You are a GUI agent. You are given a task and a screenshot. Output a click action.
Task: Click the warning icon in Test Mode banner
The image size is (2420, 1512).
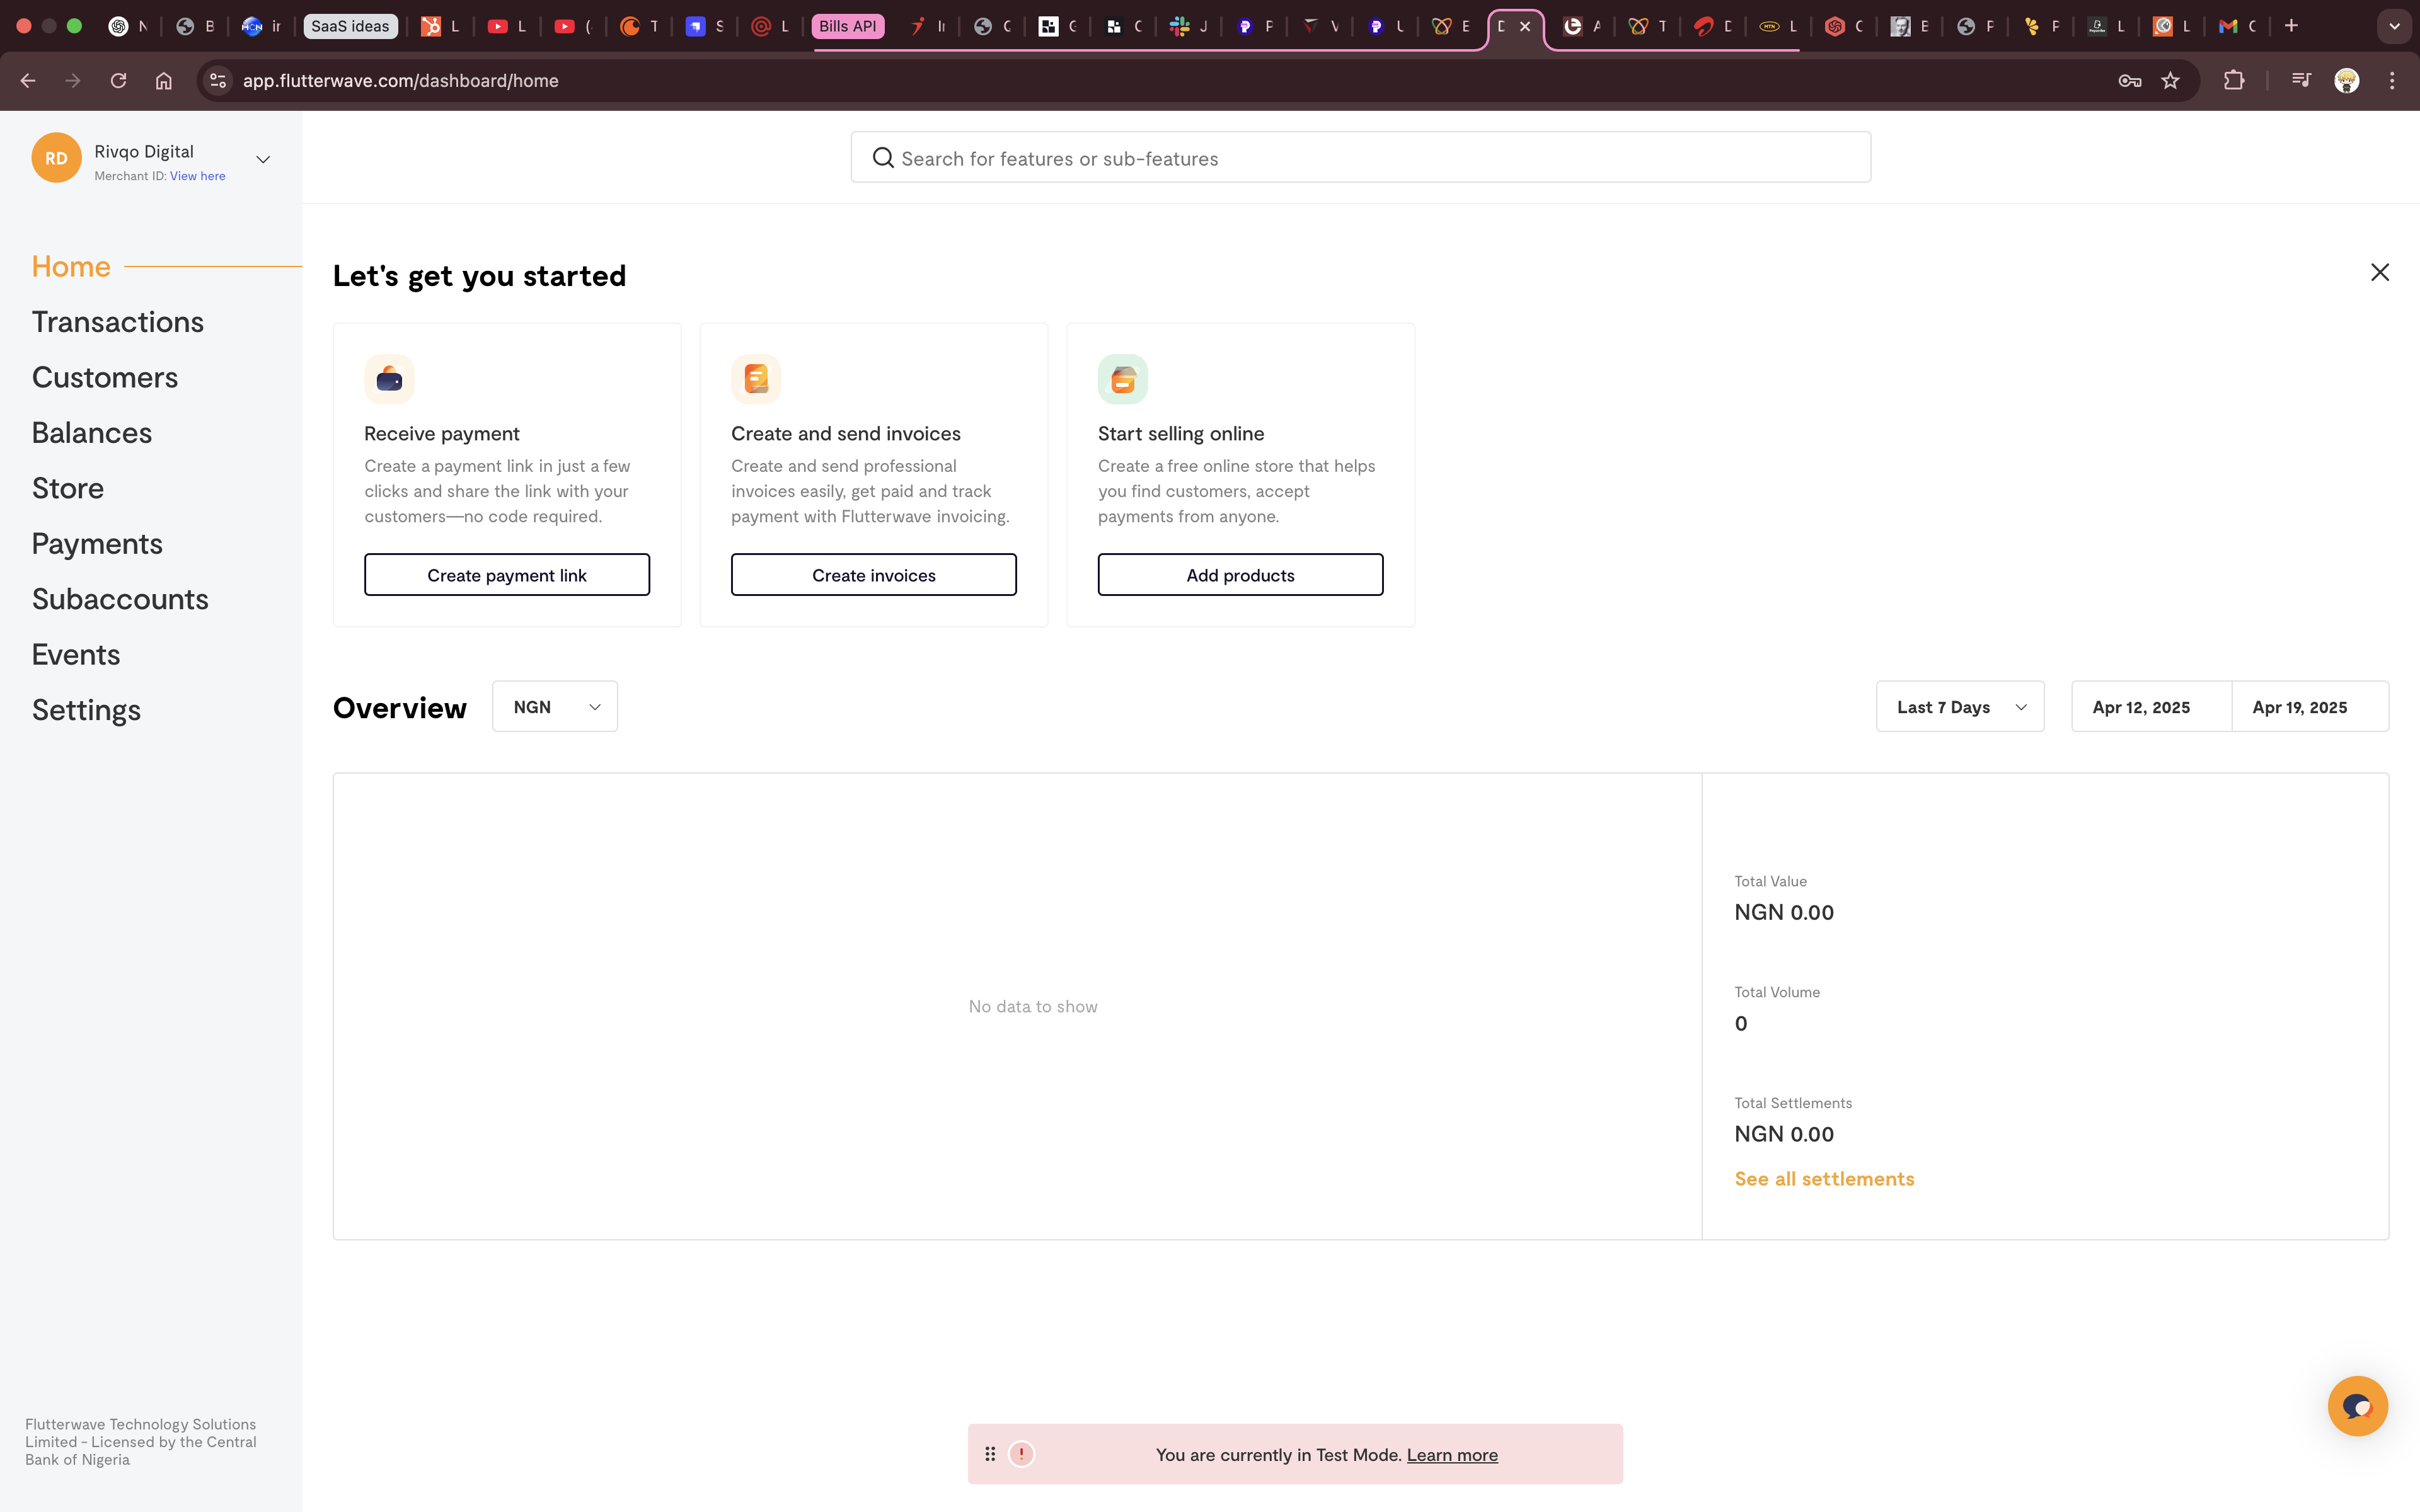pyautogui.click(x=1021, y=1454)
